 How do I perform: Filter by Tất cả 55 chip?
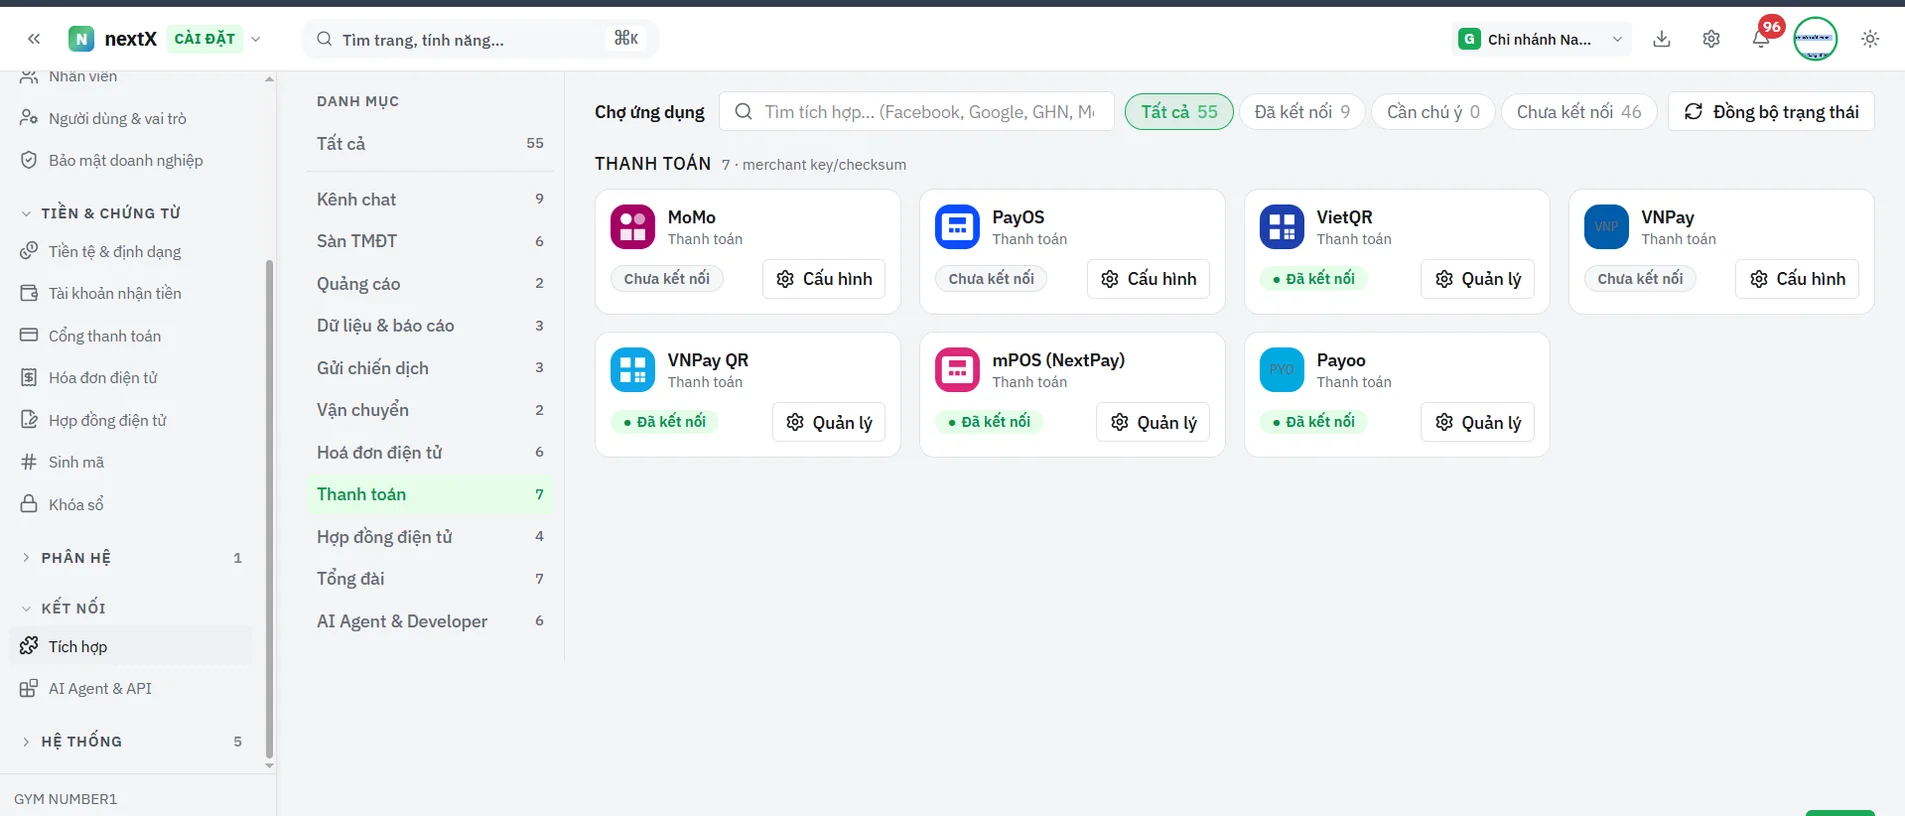[1179, 112]
